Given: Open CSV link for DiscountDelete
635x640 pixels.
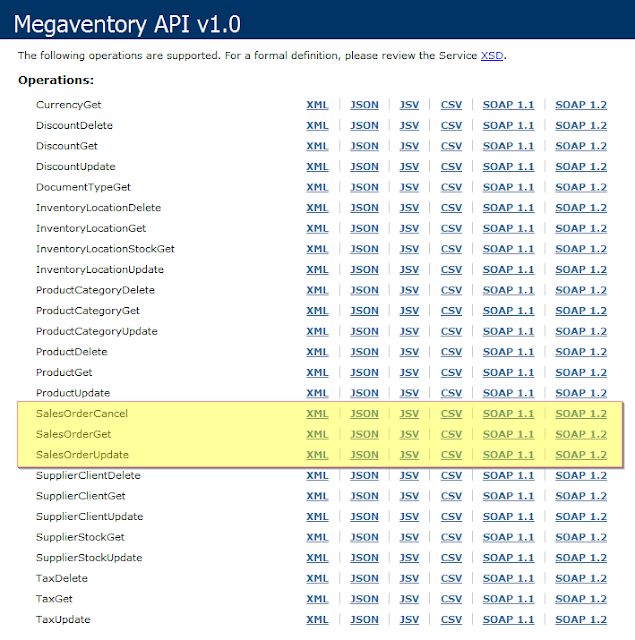Looking at the screenshot, I should pos(451,125).
